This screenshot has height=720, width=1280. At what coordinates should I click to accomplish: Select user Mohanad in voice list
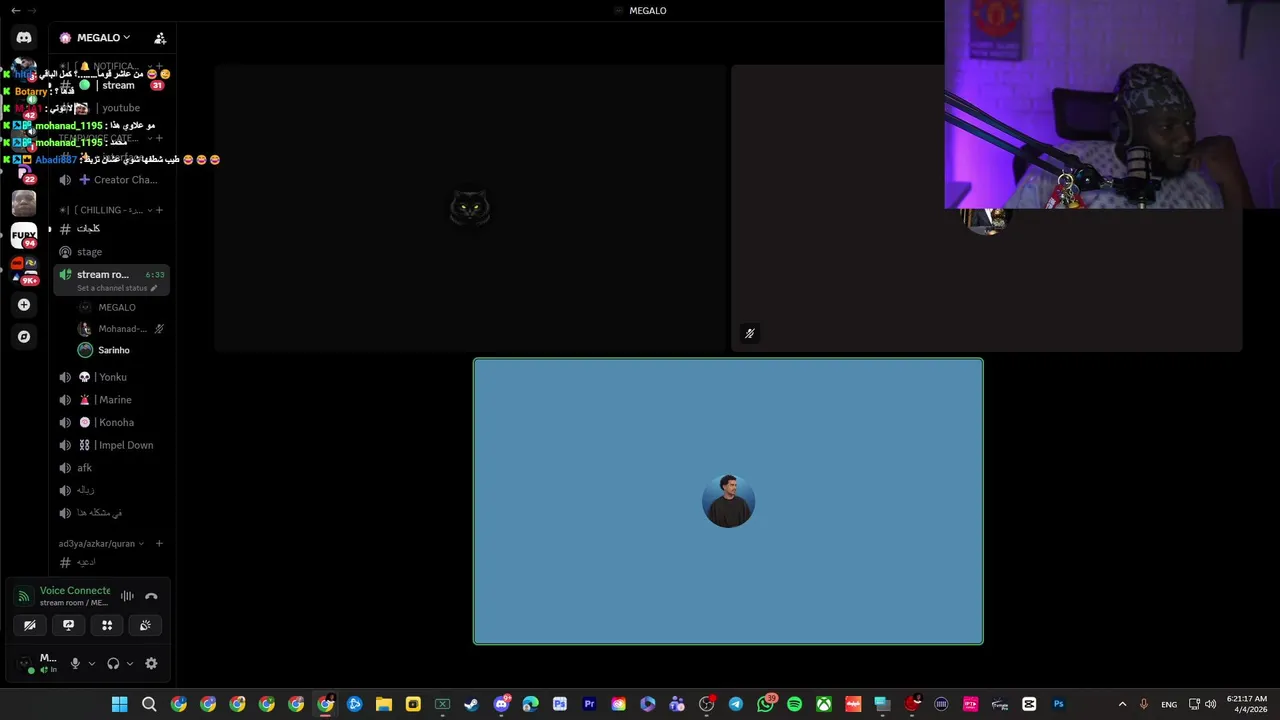coord(121,329)
